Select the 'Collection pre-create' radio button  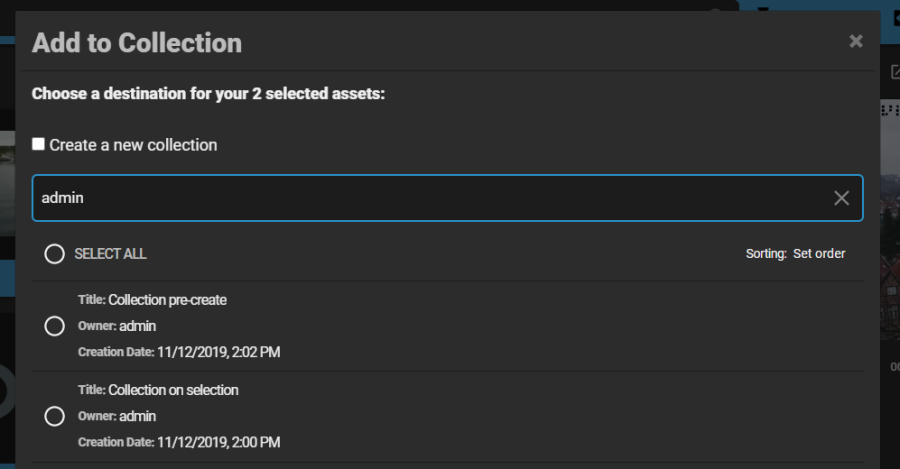(x=55, y=326)
